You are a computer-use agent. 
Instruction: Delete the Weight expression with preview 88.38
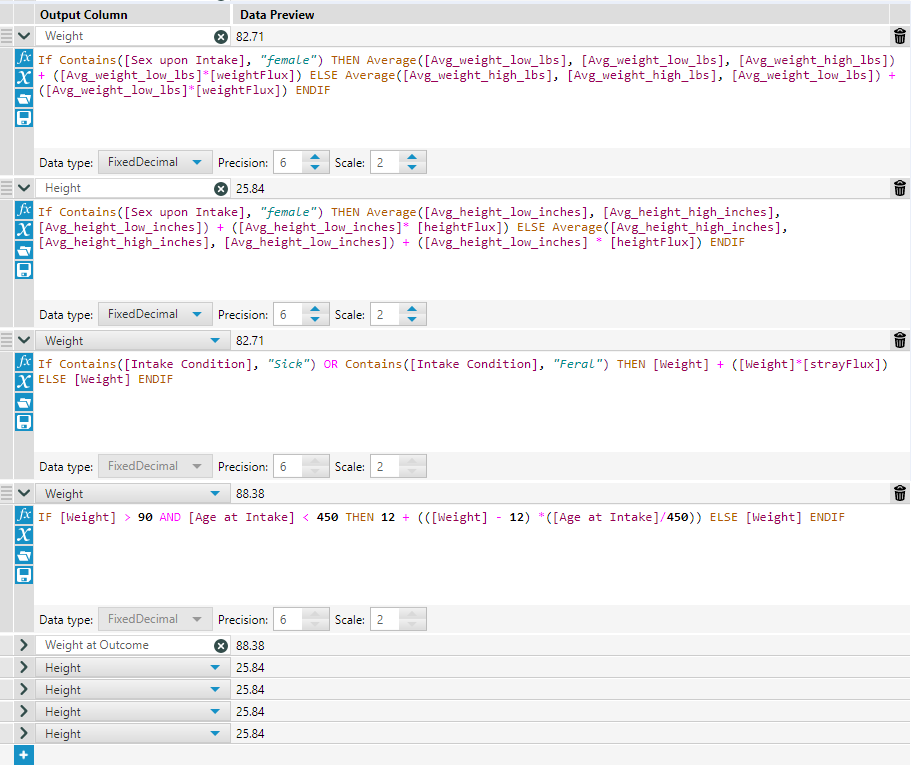pos(899,493)
